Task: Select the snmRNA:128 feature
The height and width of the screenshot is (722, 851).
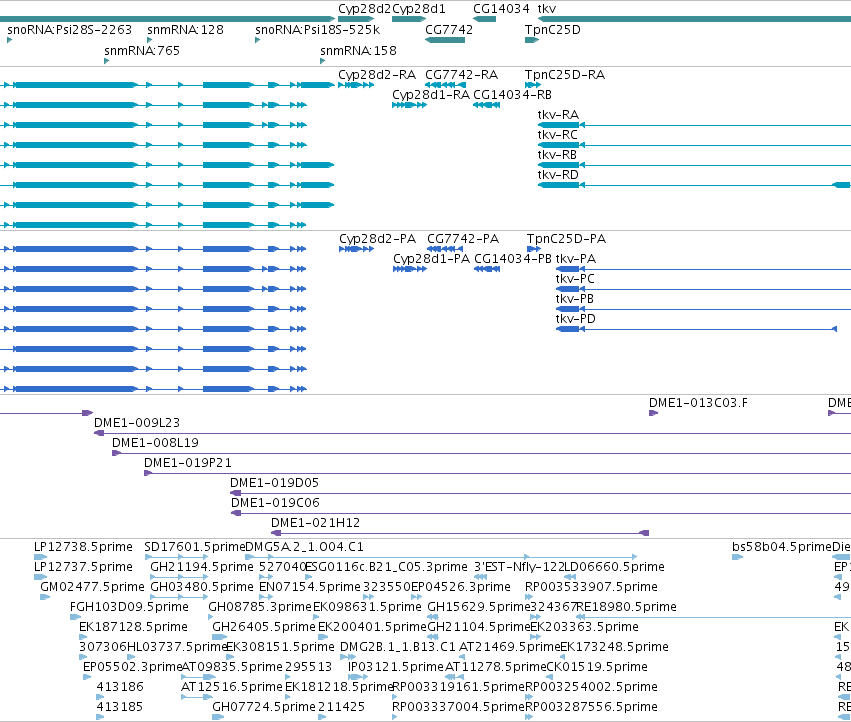Action: pos(185,29)
